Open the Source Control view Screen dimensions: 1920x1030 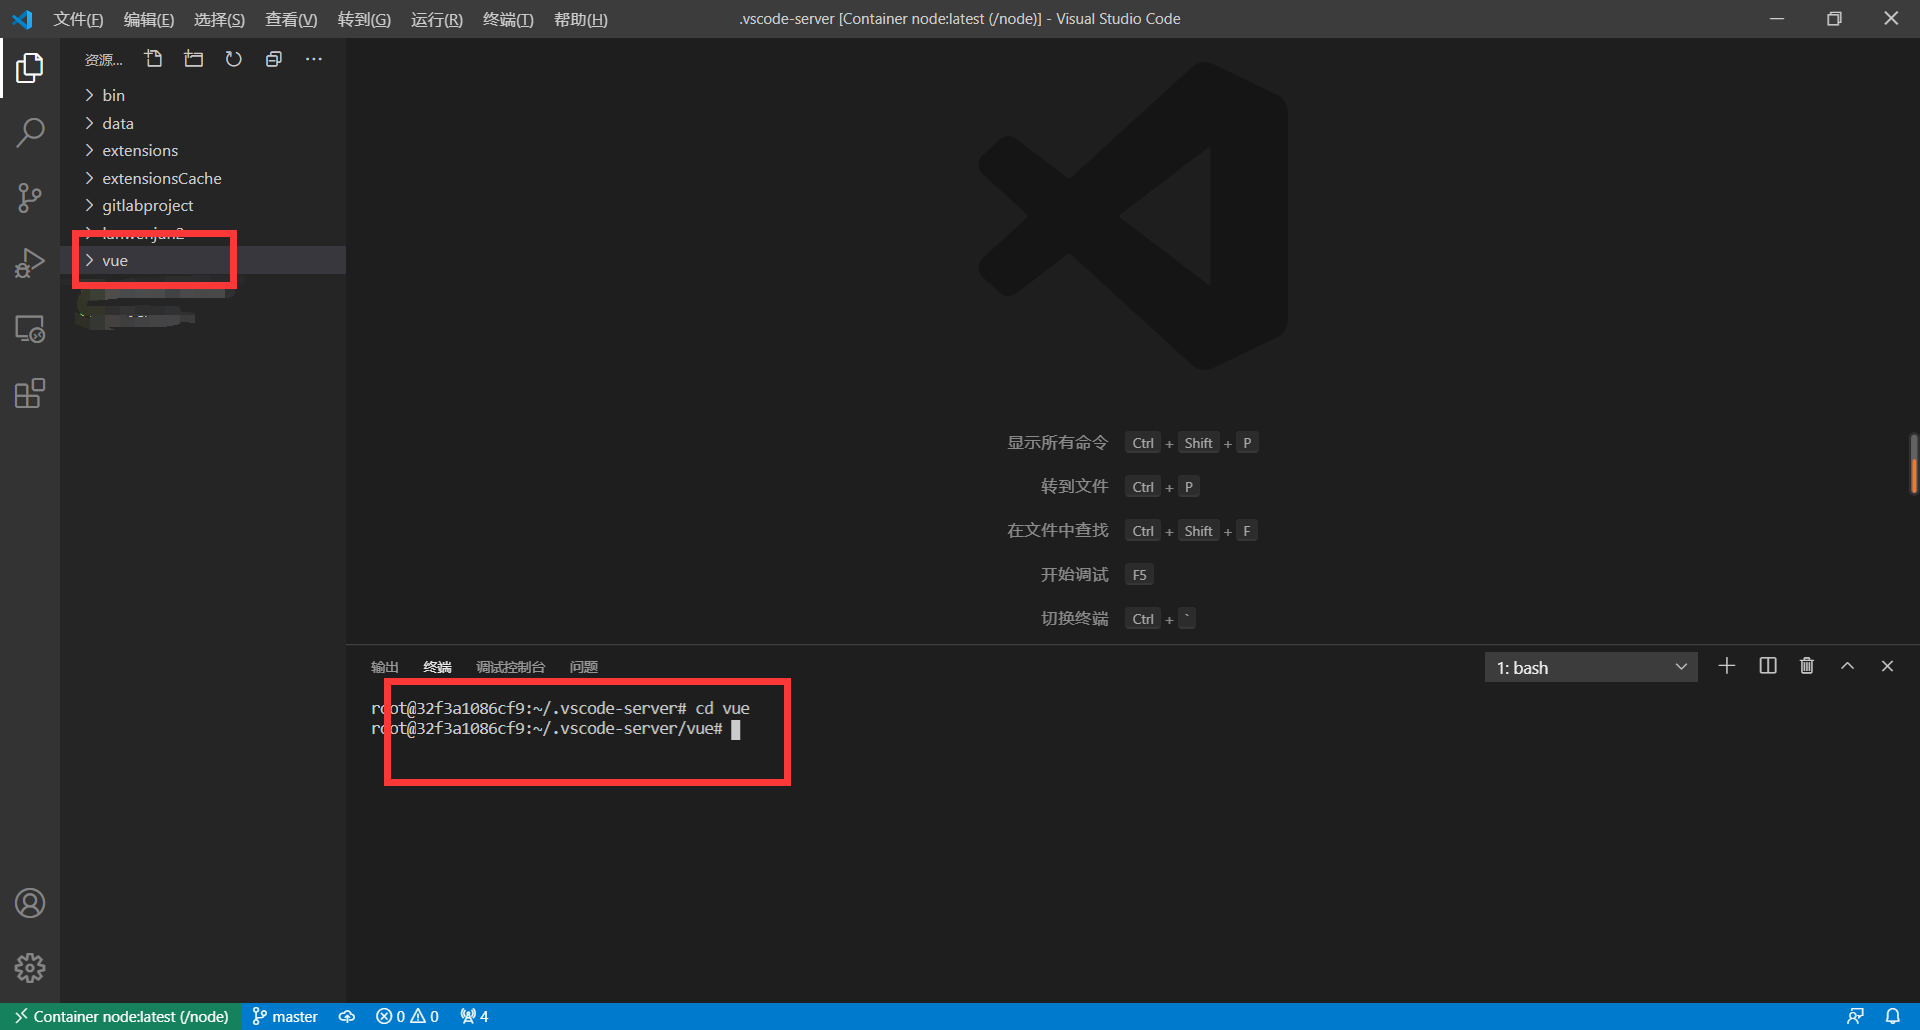tap(30, 198)
